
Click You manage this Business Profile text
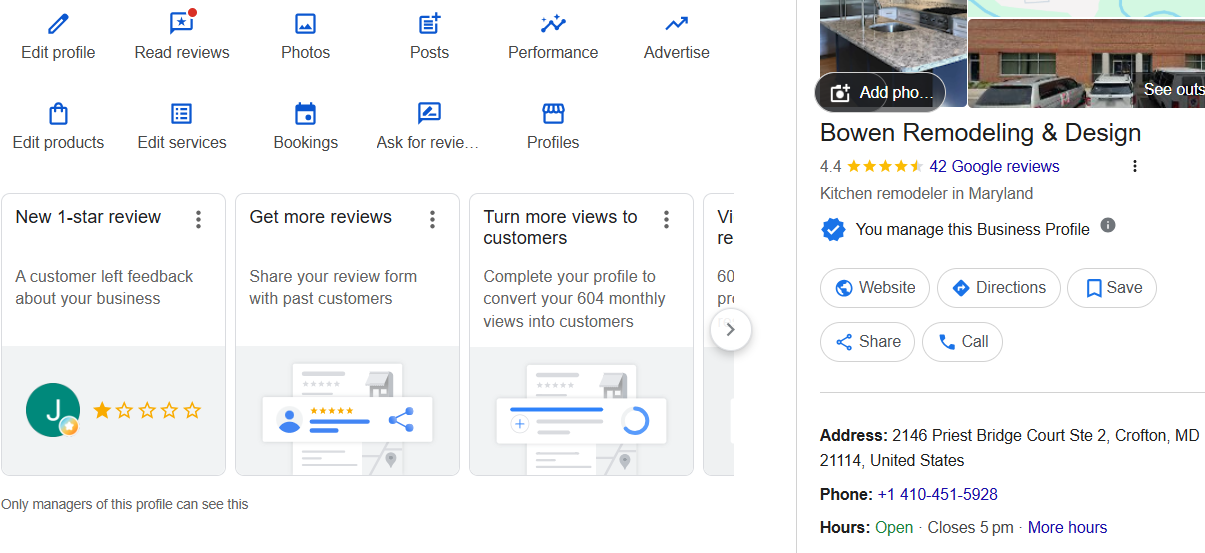[x=972, y=229]
